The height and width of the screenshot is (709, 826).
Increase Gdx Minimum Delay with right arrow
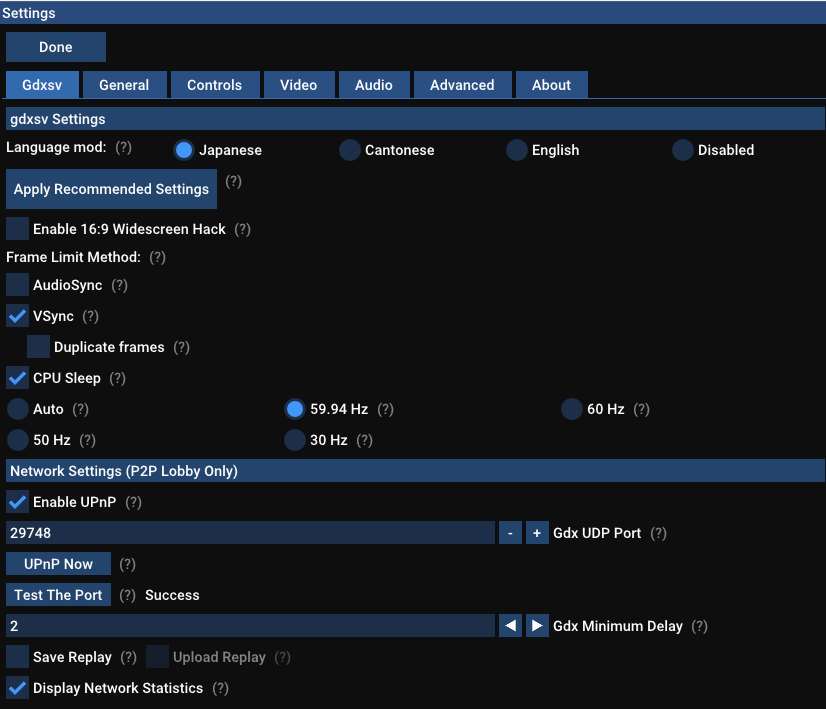pos(537,626)
